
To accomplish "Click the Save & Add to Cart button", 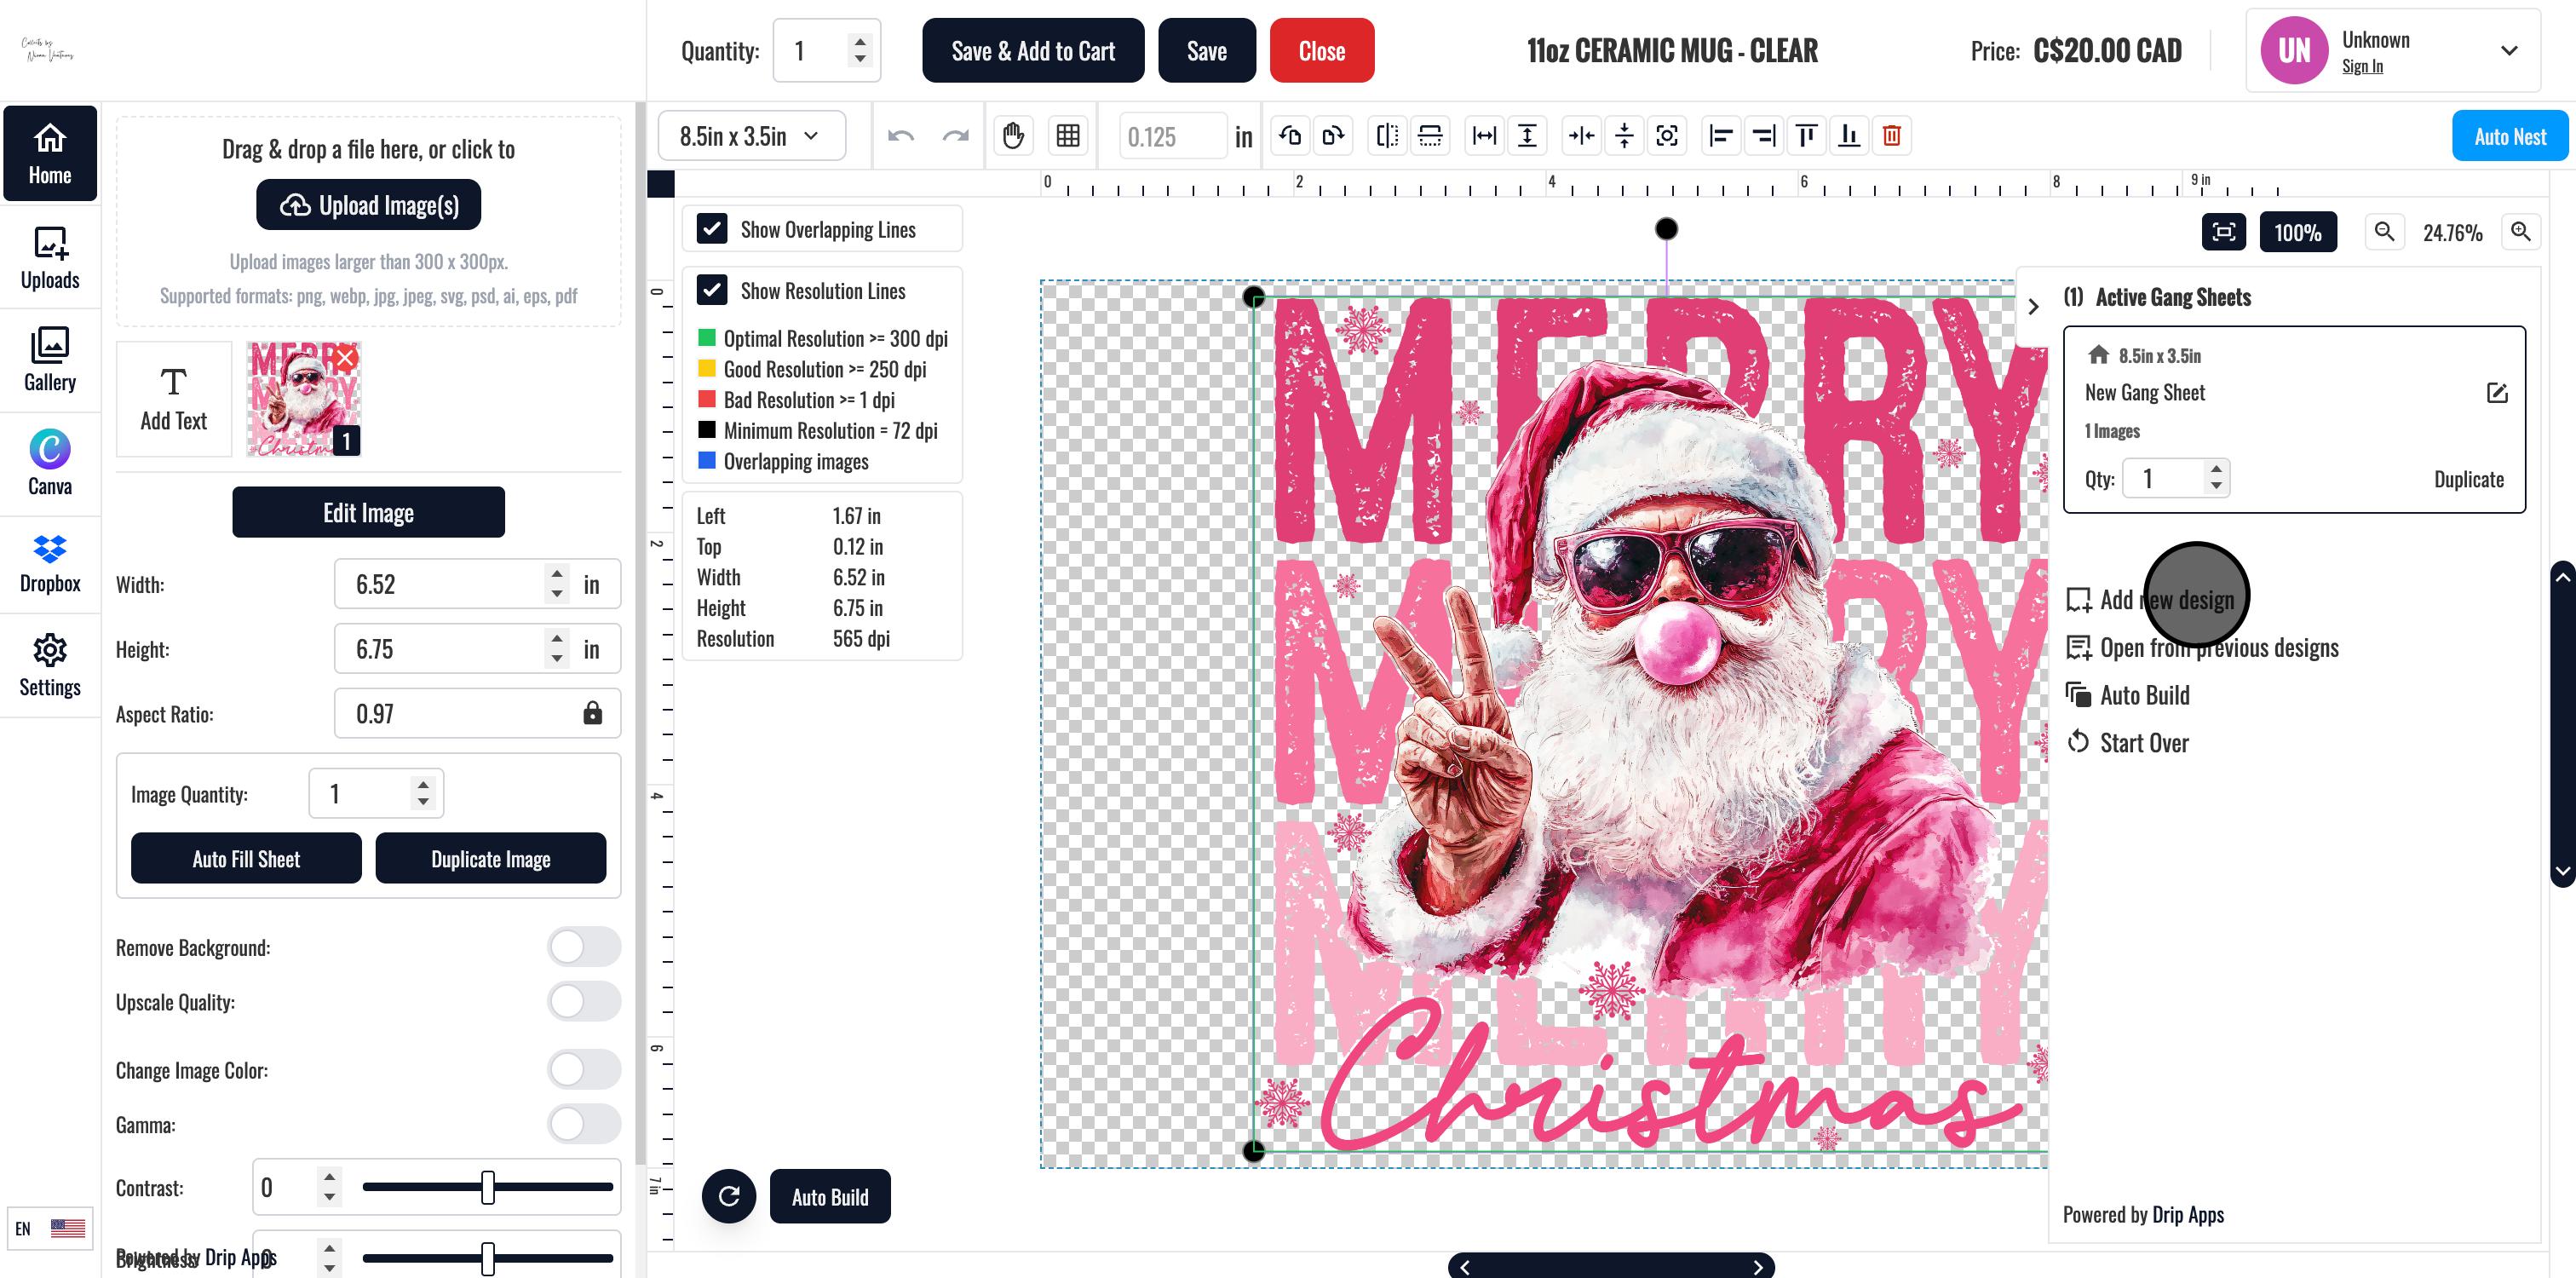I will point(1032,51).
